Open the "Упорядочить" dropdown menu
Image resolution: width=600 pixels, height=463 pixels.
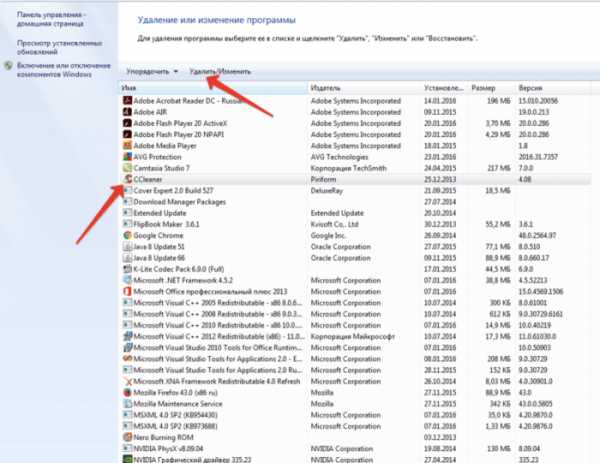coord(151,72)
